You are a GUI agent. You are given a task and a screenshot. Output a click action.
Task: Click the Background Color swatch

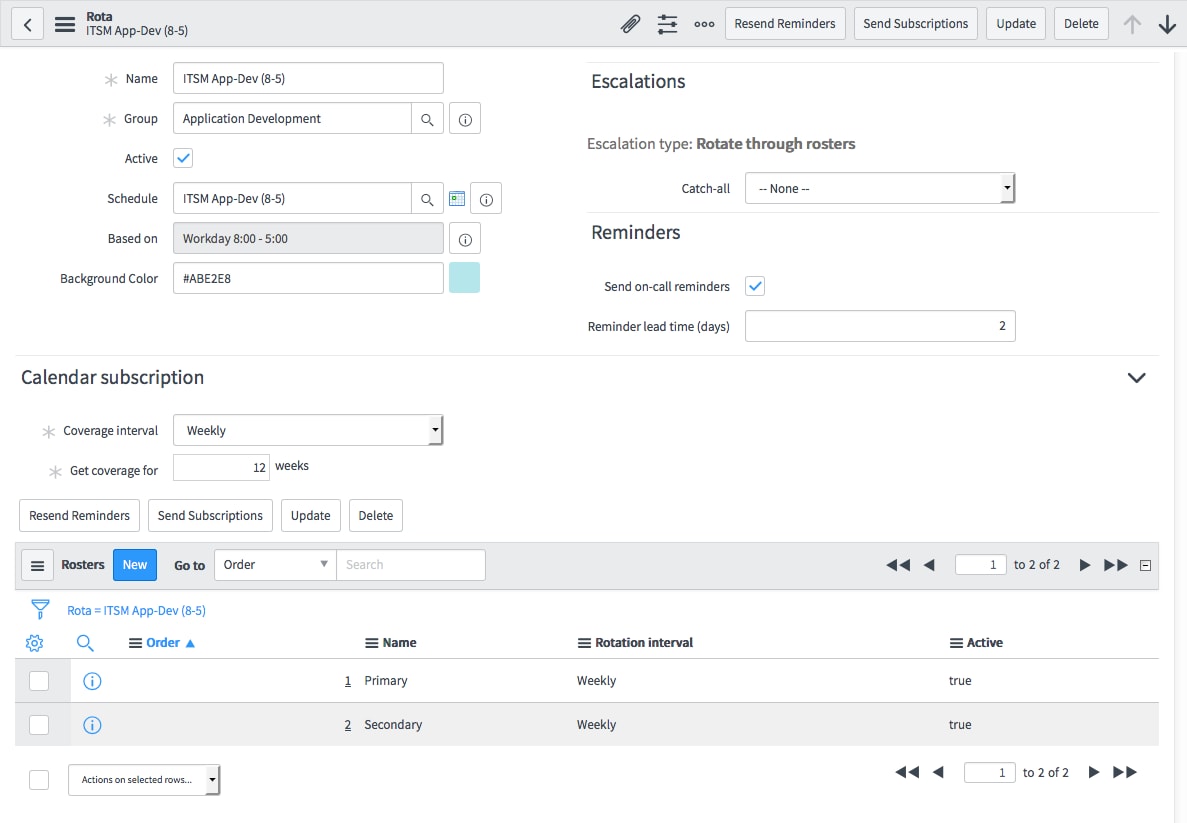464,278
